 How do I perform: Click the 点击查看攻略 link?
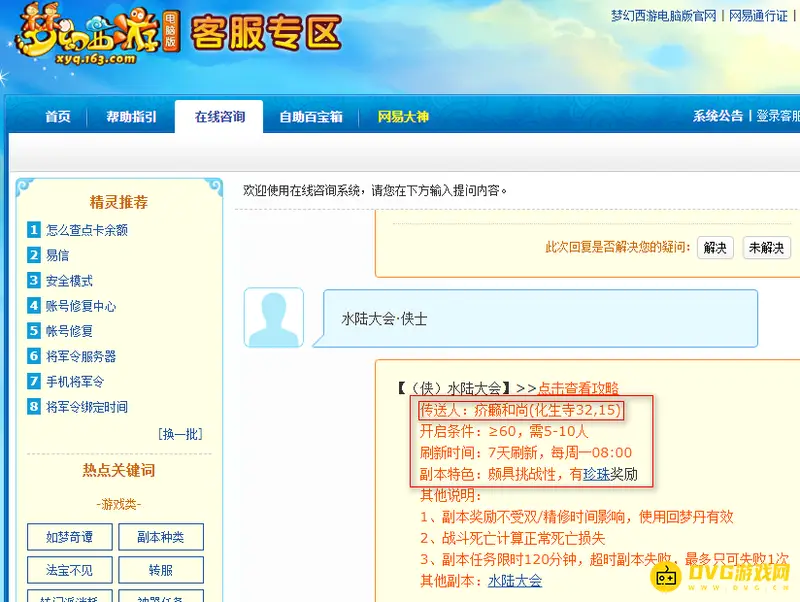[578, 388]
